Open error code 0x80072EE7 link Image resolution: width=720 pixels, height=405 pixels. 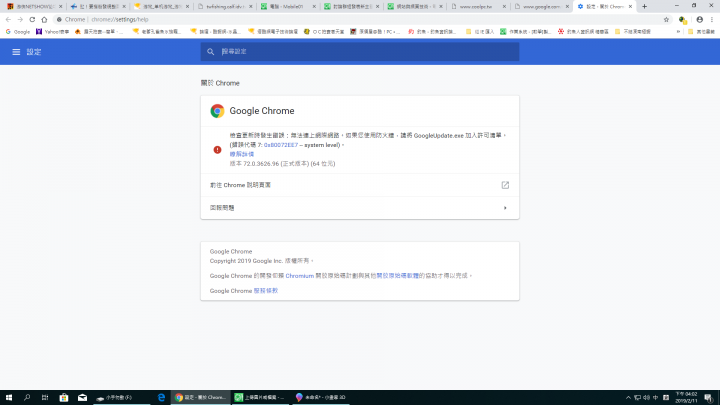[281, 145]
